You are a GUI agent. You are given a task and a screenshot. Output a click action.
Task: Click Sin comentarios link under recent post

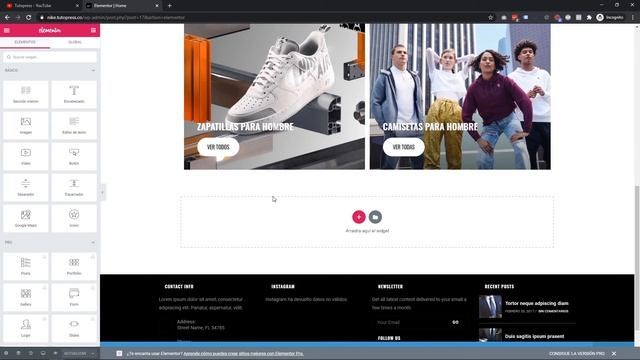tap(553, 311)
